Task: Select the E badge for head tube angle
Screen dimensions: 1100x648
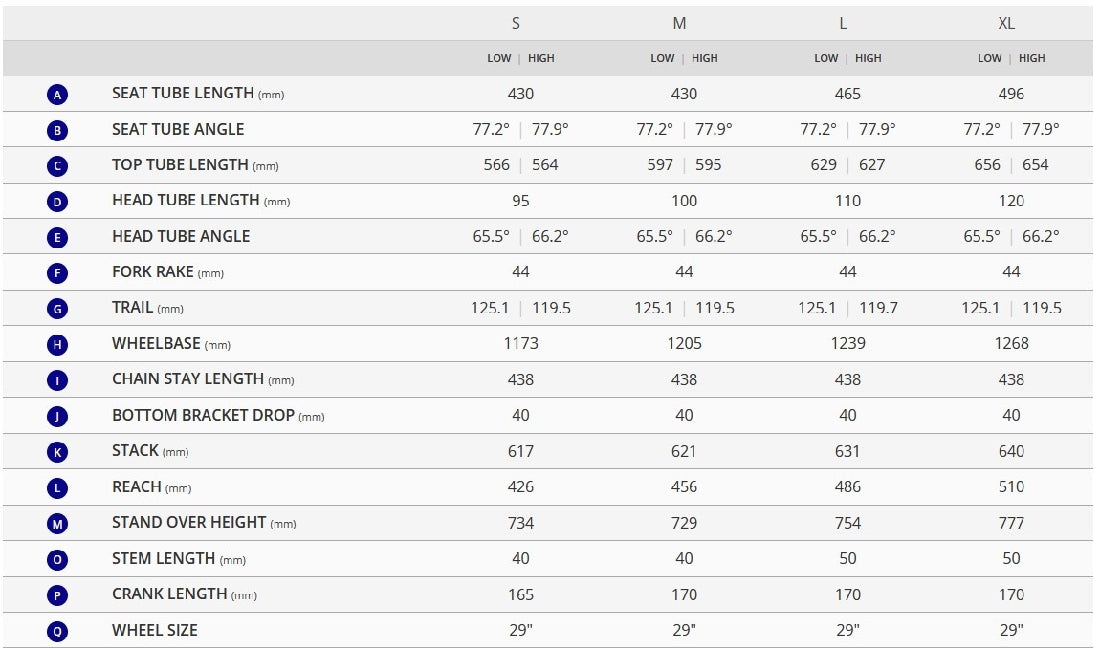Action: [x=57, y=237]
